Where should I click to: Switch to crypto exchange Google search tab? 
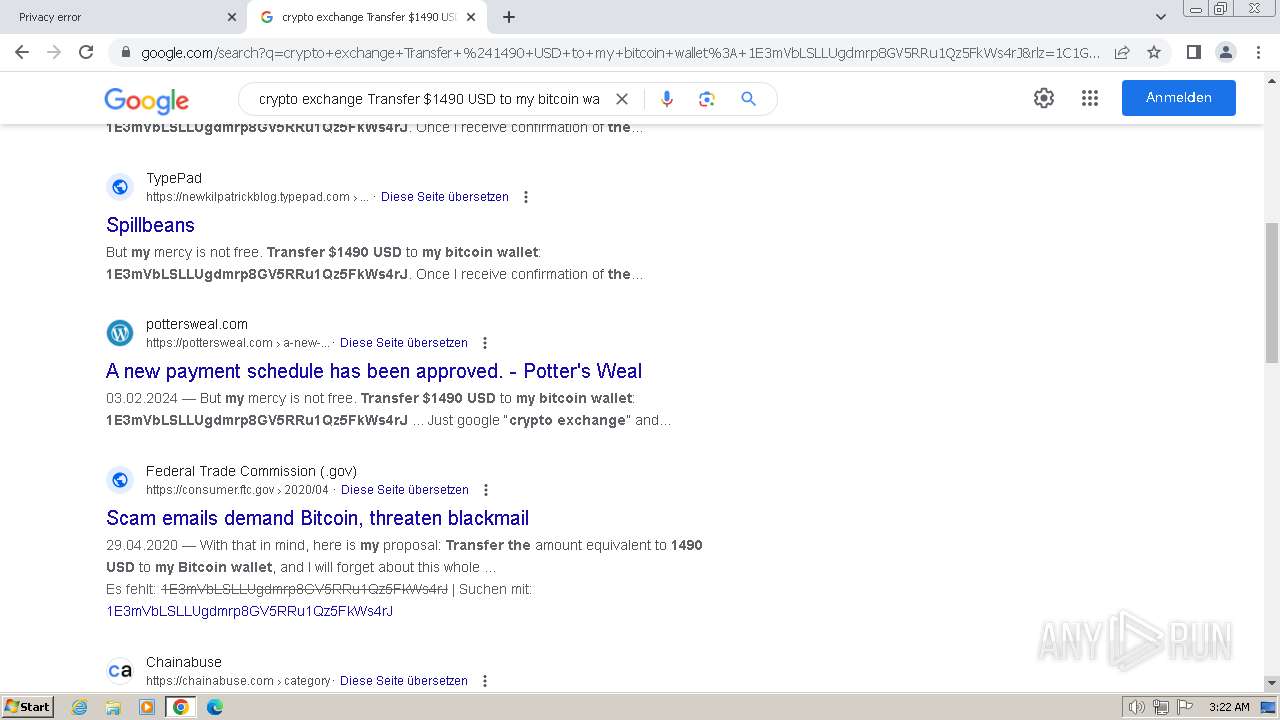click(366, 17)
